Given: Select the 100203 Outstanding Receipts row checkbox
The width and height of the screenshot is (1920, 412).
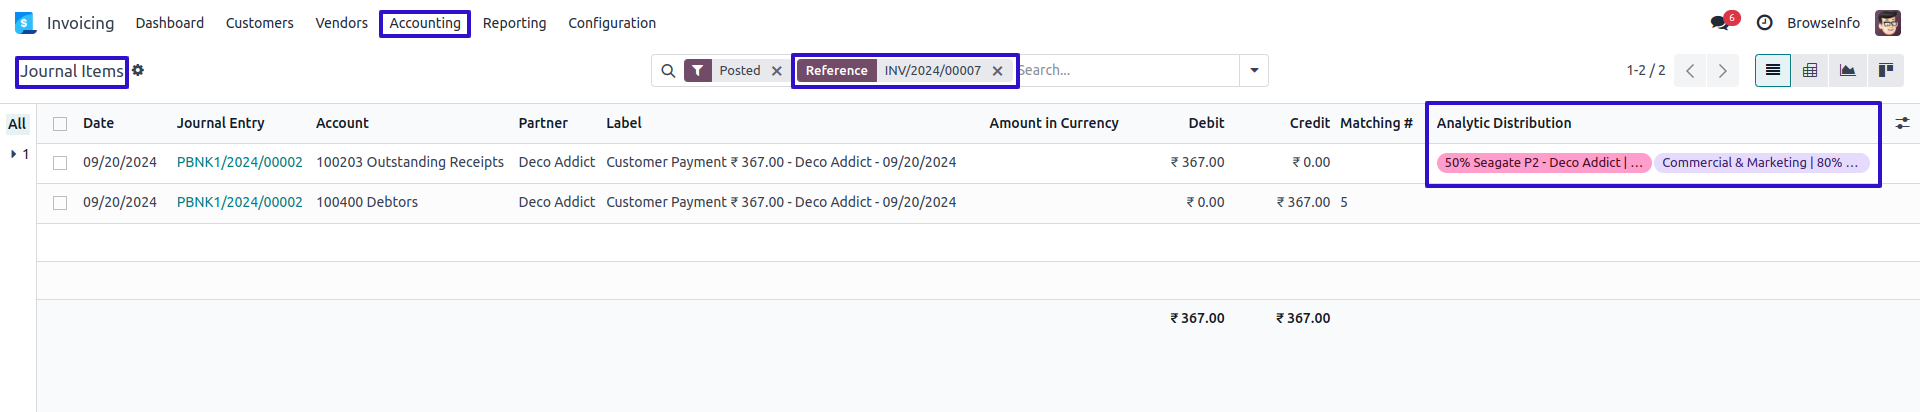Looking at the screenshot, I should click(x=60, y=163).
